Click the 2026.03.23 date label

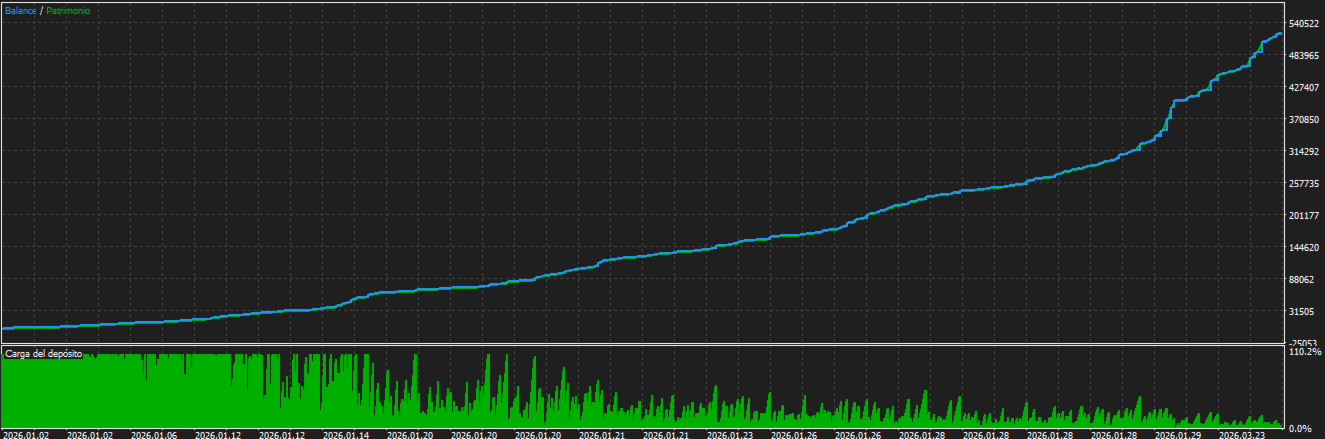click(x=1243, y=434)
